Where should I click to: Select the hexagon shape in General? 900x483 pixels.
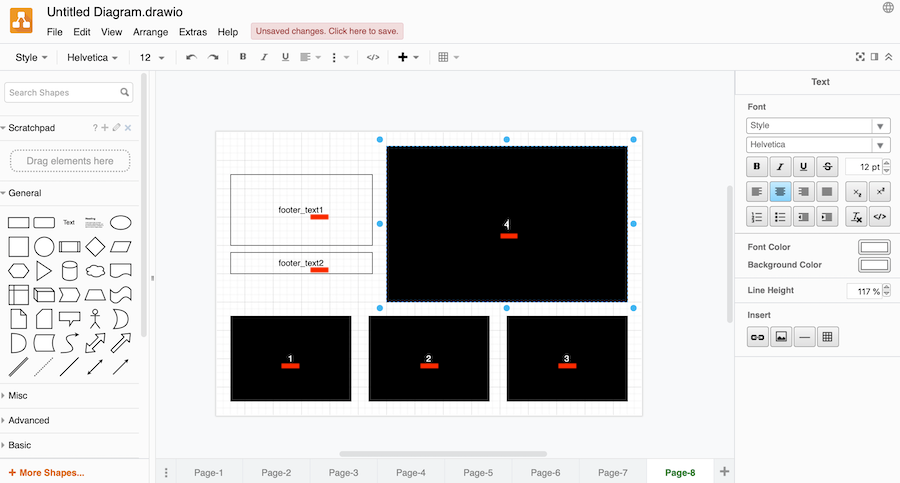coord(18,271)
